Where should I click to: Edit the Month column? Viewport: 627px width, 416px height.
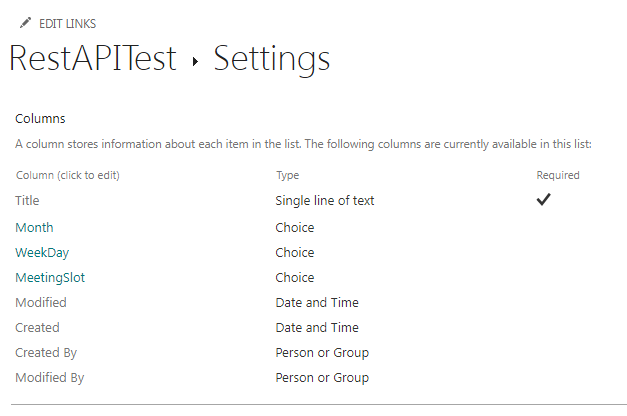click(34, 228)
